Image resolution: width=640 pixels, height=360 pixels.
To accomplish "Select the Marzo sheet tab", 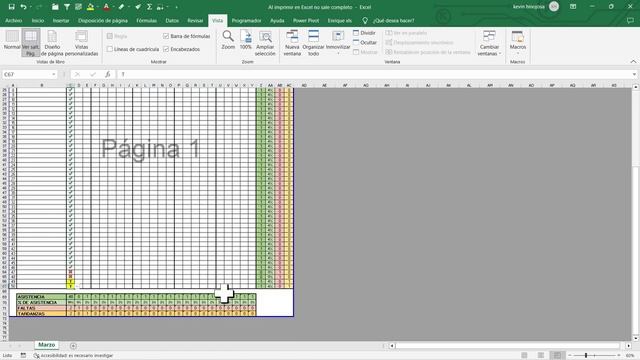I will point(47,345).
